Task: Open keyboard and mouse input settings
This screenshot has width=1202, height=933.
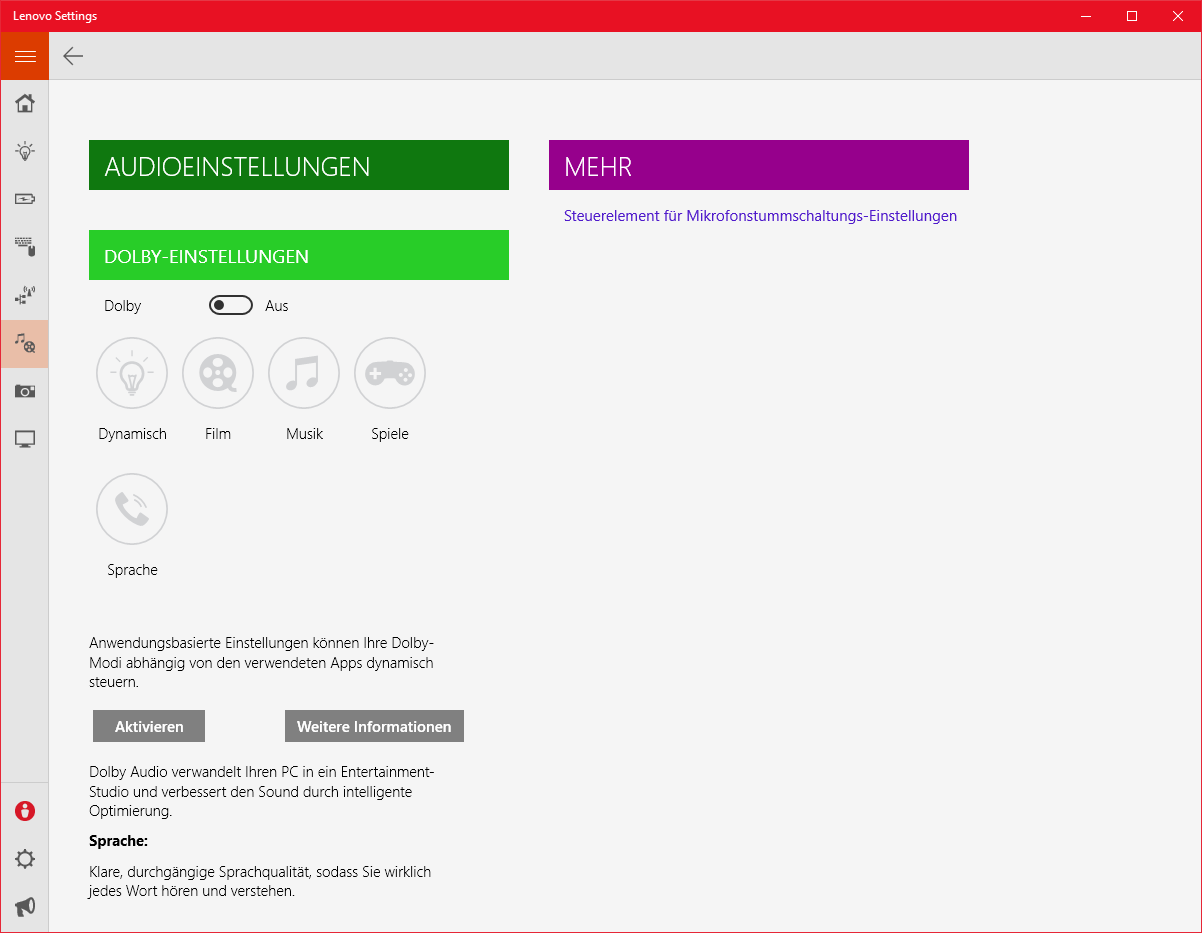Action: tap(25, 247)
